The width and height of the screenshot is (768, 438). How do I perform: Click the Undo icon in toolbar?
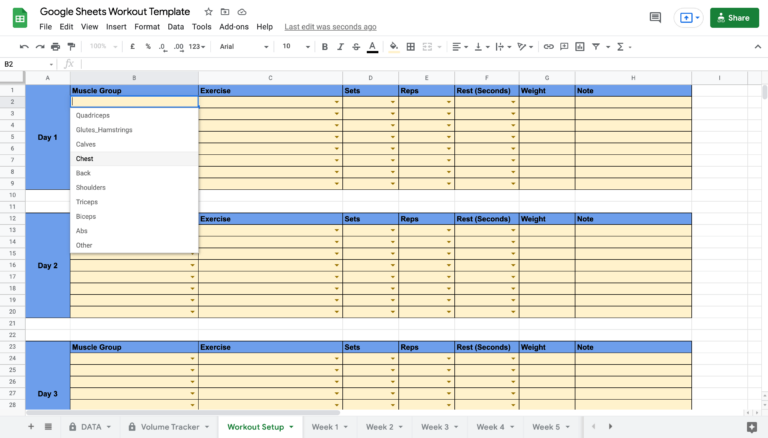(x=24, y=47)
